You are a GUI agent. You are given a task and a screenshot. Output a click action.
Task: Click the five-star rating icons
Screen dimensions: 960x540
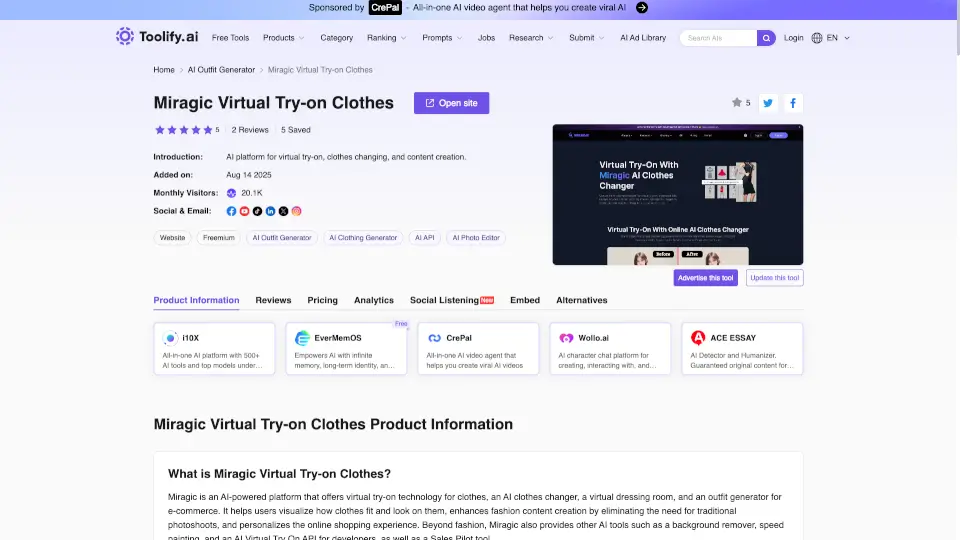(184, 130)
